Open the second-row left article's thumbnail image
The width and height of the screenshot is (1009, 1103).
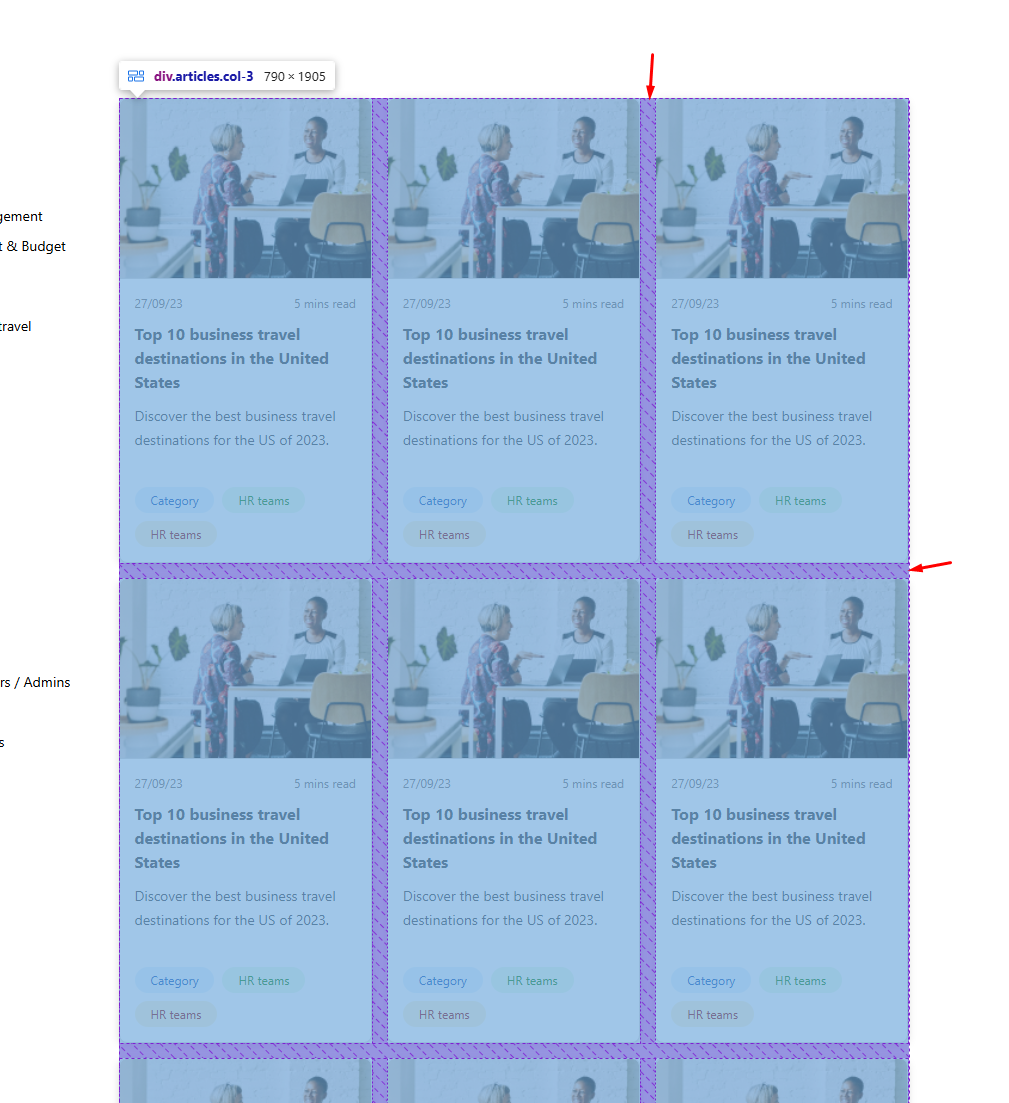tap(245, 668)
